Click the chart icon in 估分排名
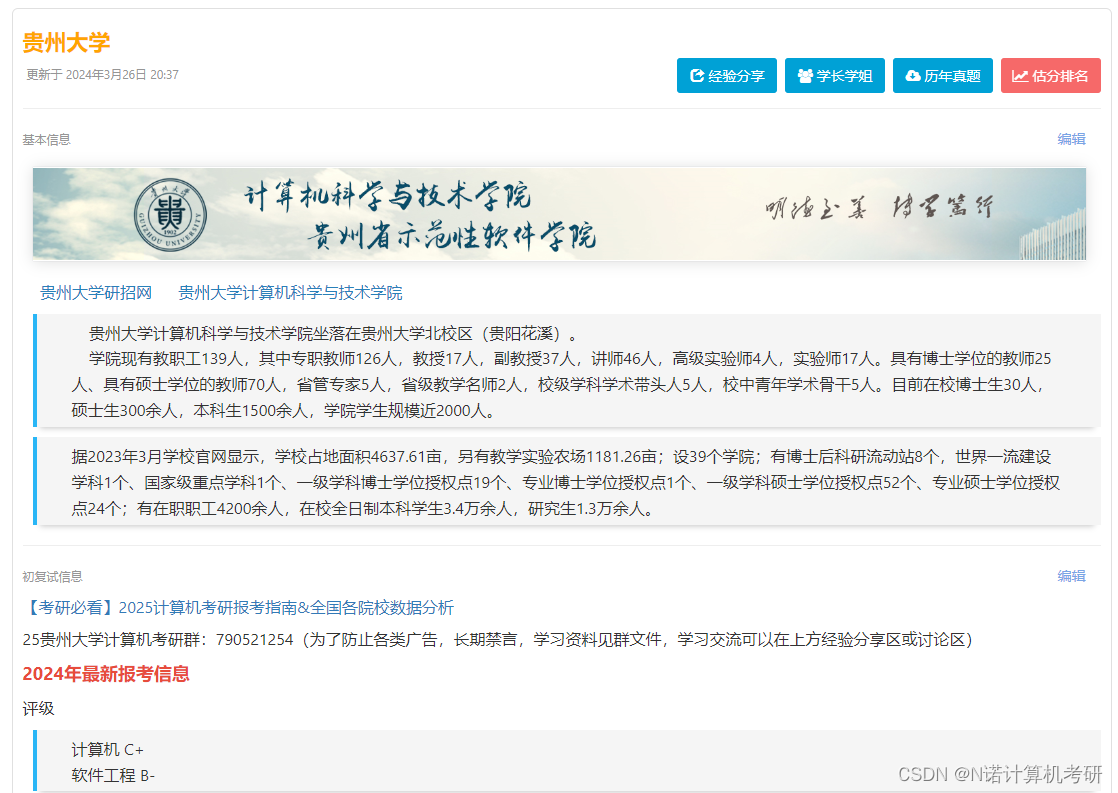Screen dimensions: 1118x793 click(x=1020, y=76)
